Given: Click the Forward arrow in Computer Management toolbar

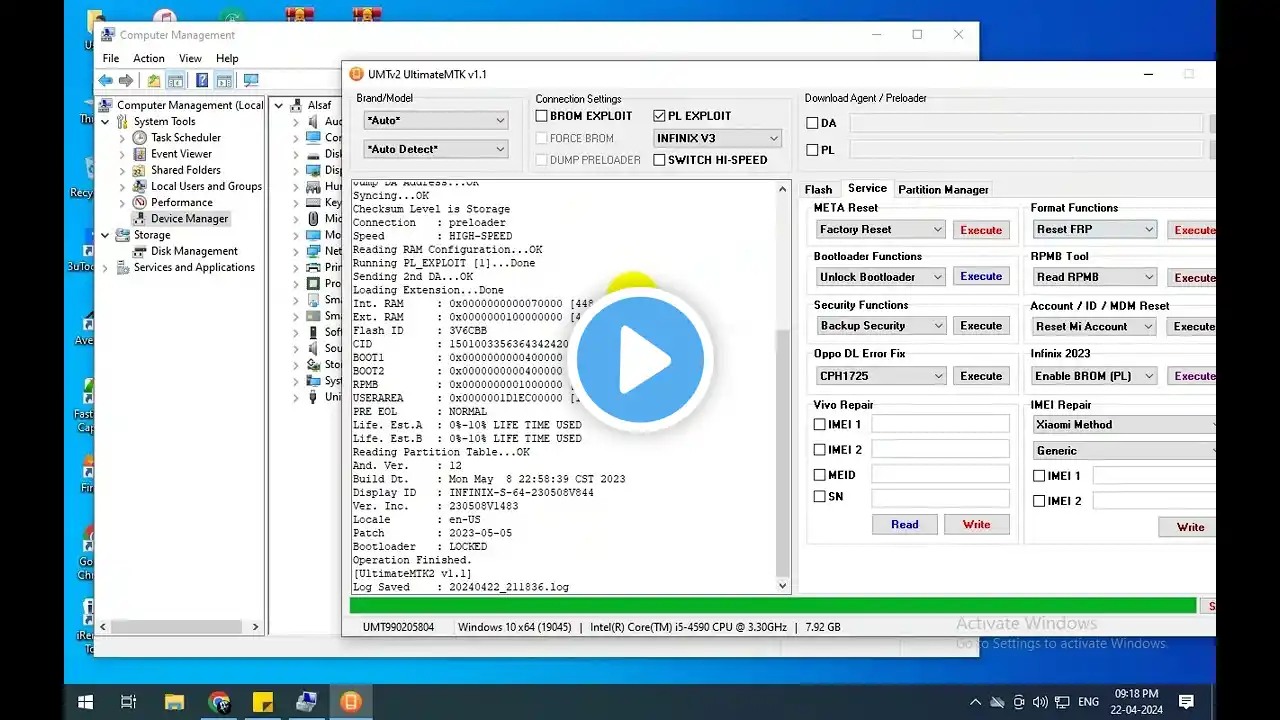Looking at the screenshot, I should 126,81.
